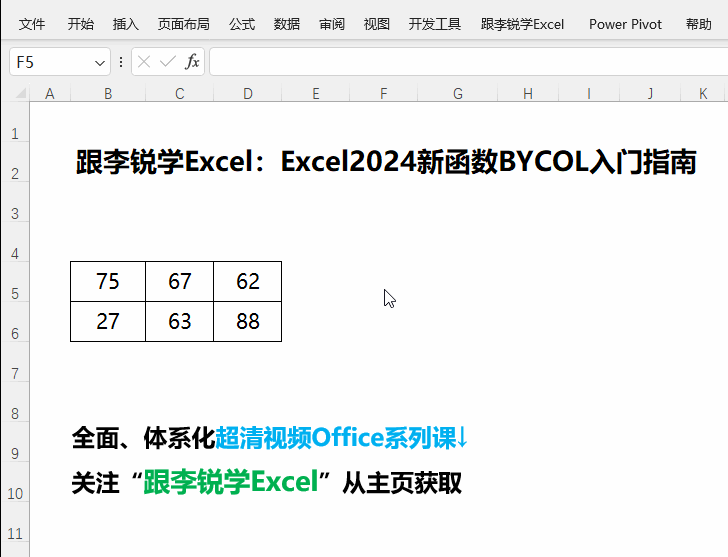The height and width of the screenshot is (557, 728).
Task: Click the formula bar cancel X icon
Action: (x=144, y=62)
